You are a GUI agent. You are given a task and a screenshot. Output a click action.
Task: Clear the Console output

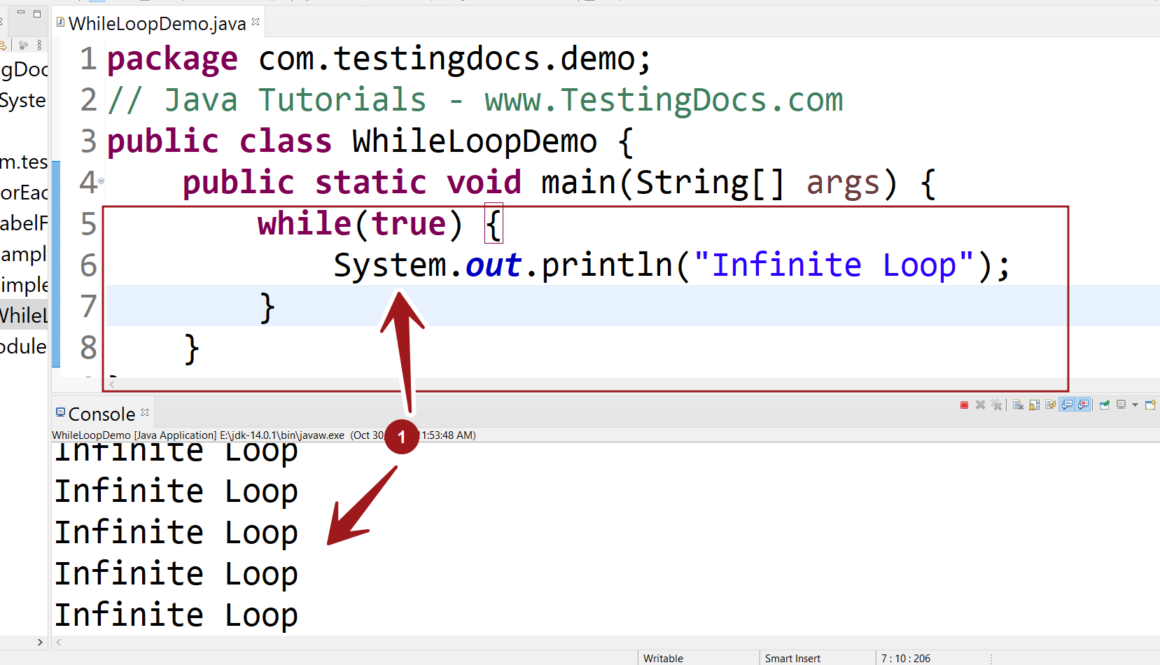point(1018,405)
